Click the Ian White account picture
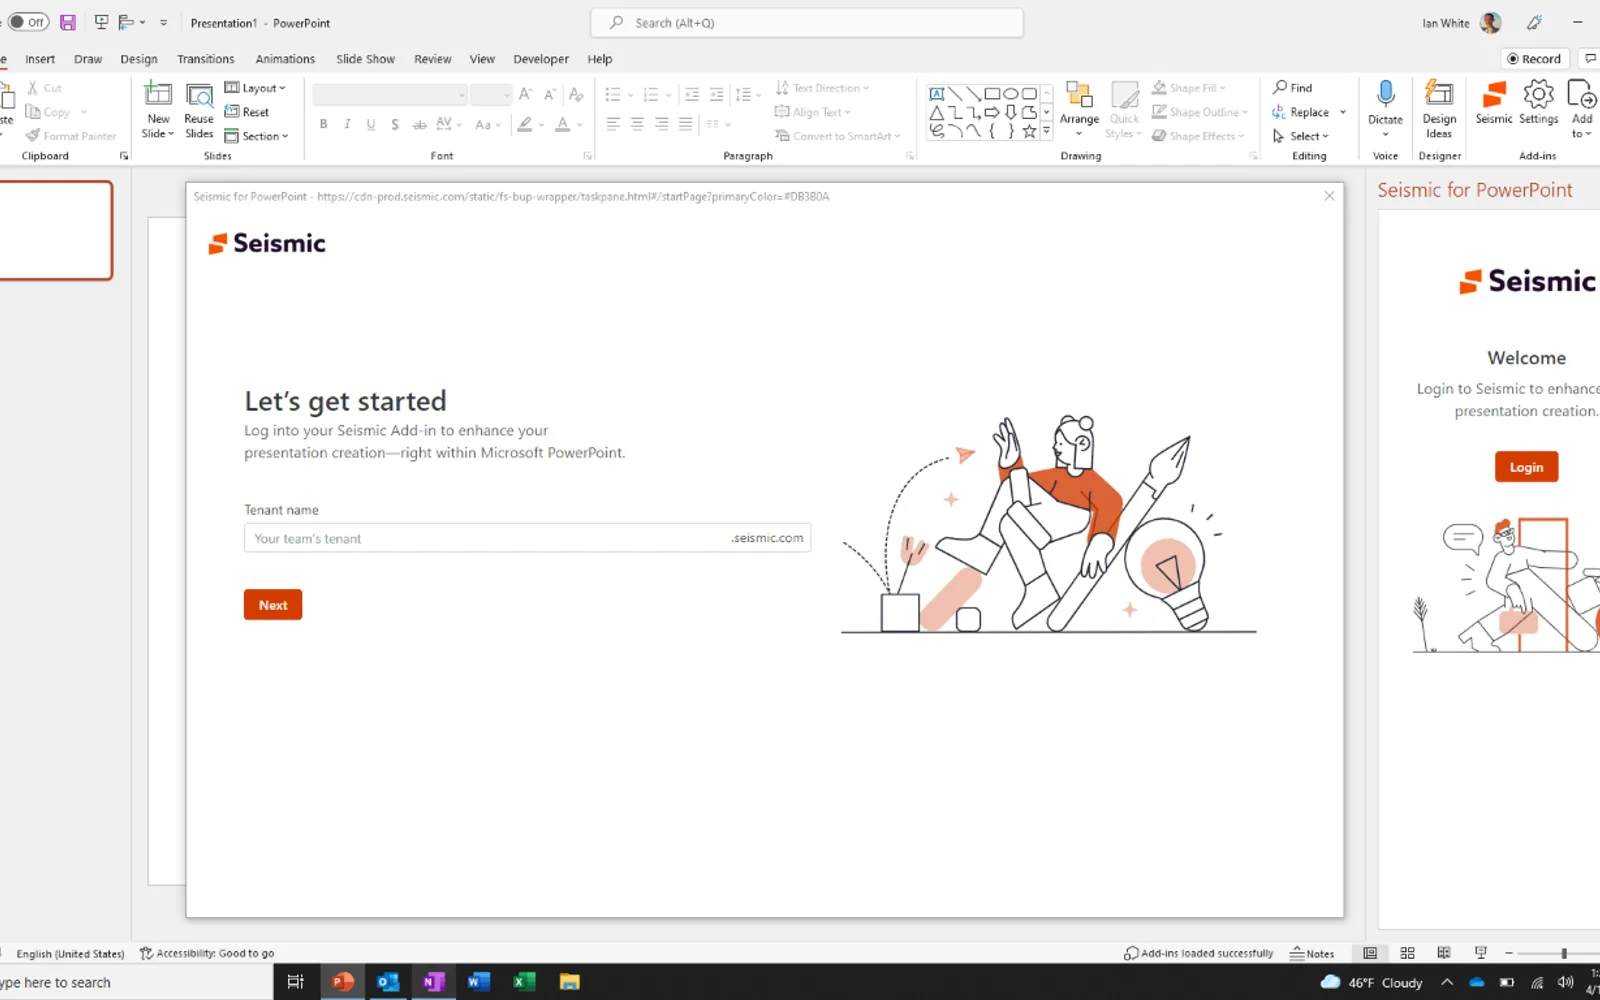This screenshot has height=1000, width=1600. (x=1490, y=22)
